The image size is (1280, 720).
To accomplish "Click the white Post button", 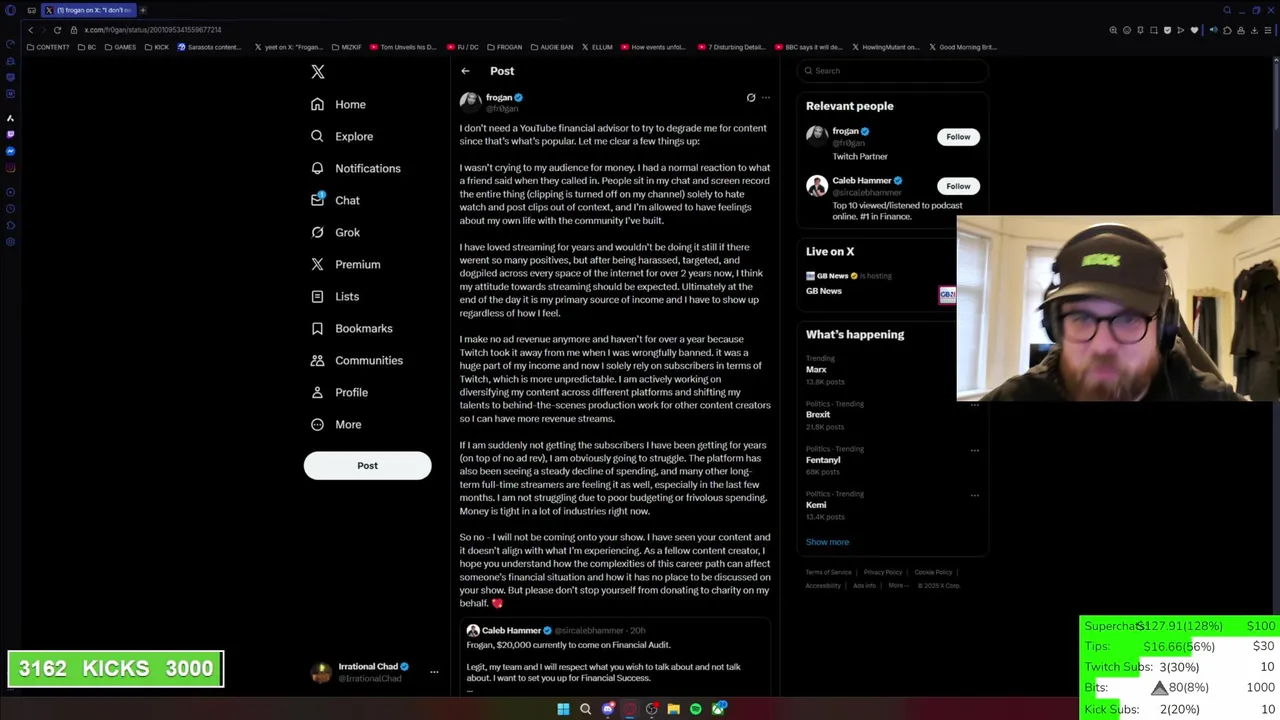I will (367, 465).
